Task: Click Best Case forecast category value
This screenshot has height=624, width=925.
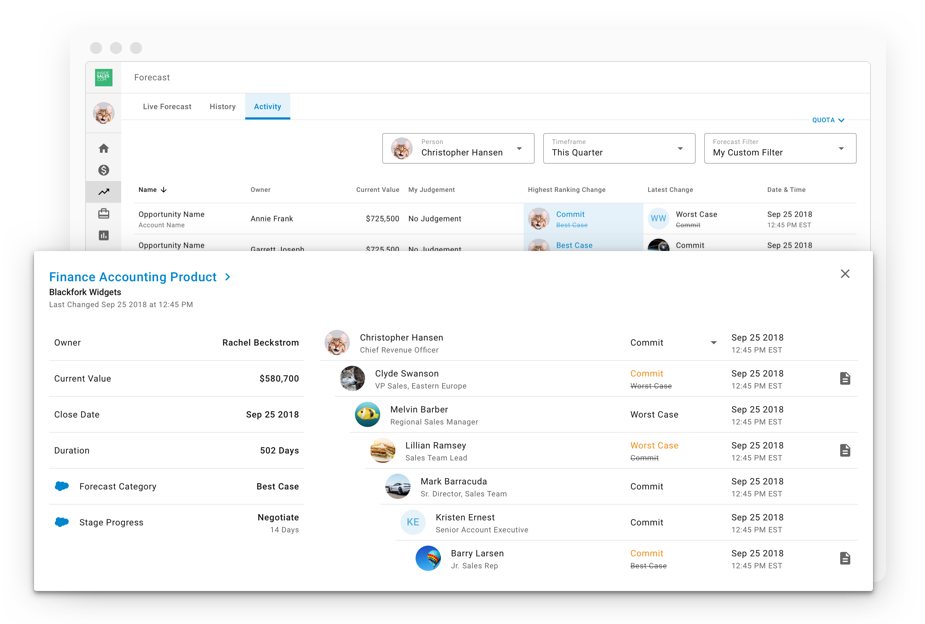Action: (x=277, y=487)
